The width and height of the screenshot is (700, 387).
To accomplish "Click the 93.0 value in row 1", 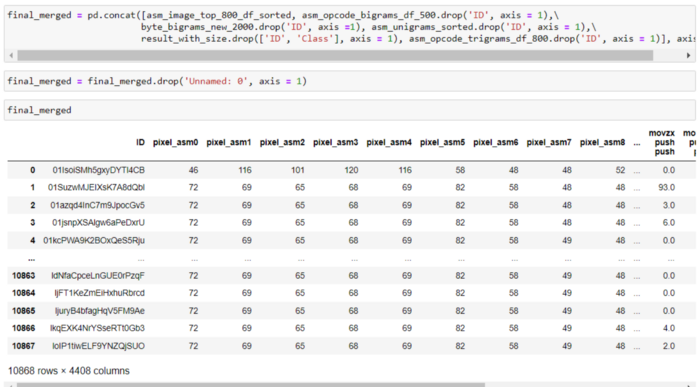I will (x=667, y=187).
